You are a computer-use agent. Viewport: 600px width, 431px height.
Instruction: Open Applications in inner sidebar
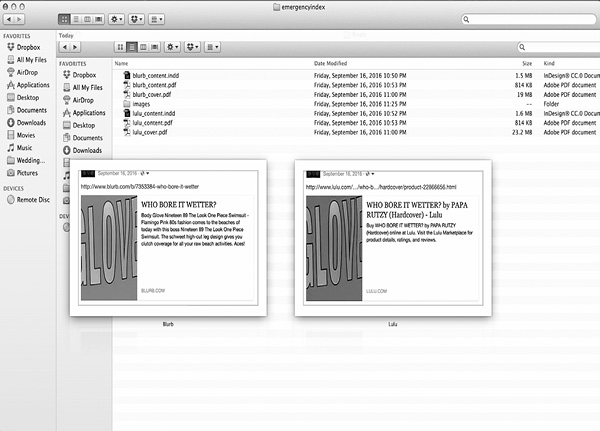pos(84,113)
